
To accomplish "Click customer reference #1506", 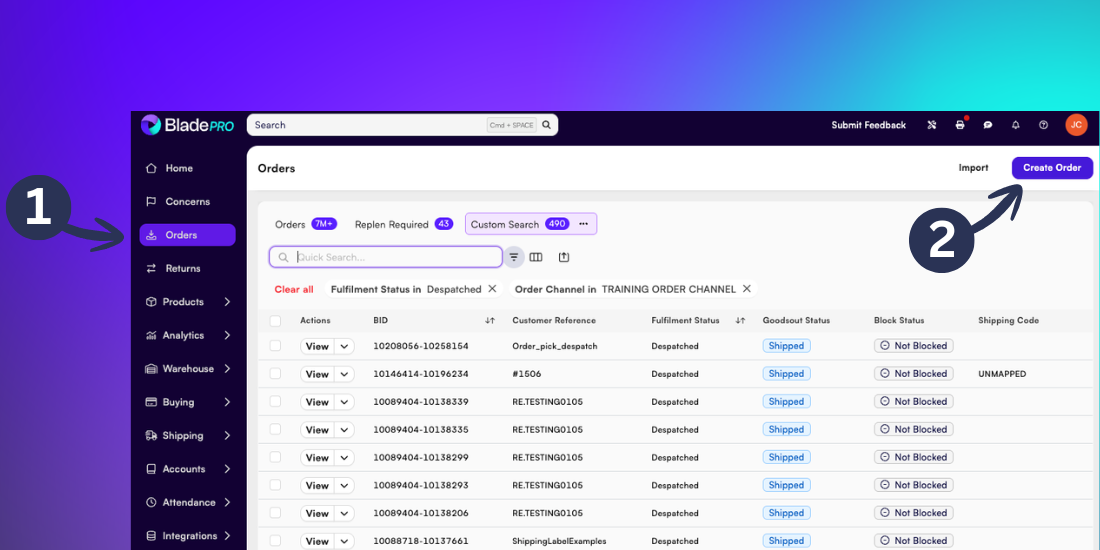I will coord(527,374).
